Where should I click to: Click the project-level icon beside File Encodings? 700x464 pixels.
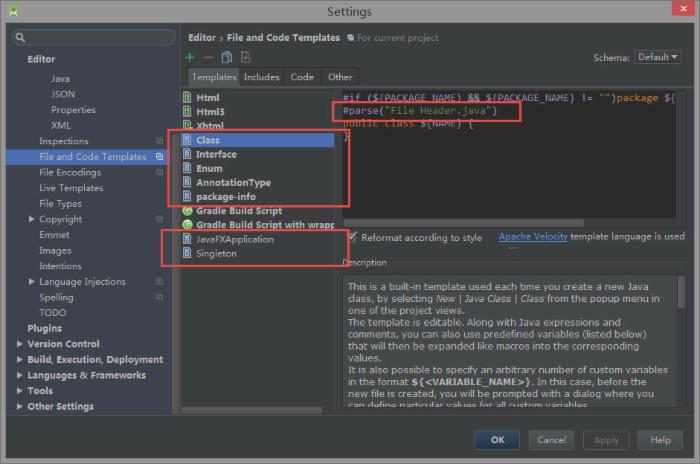(160, 172)
